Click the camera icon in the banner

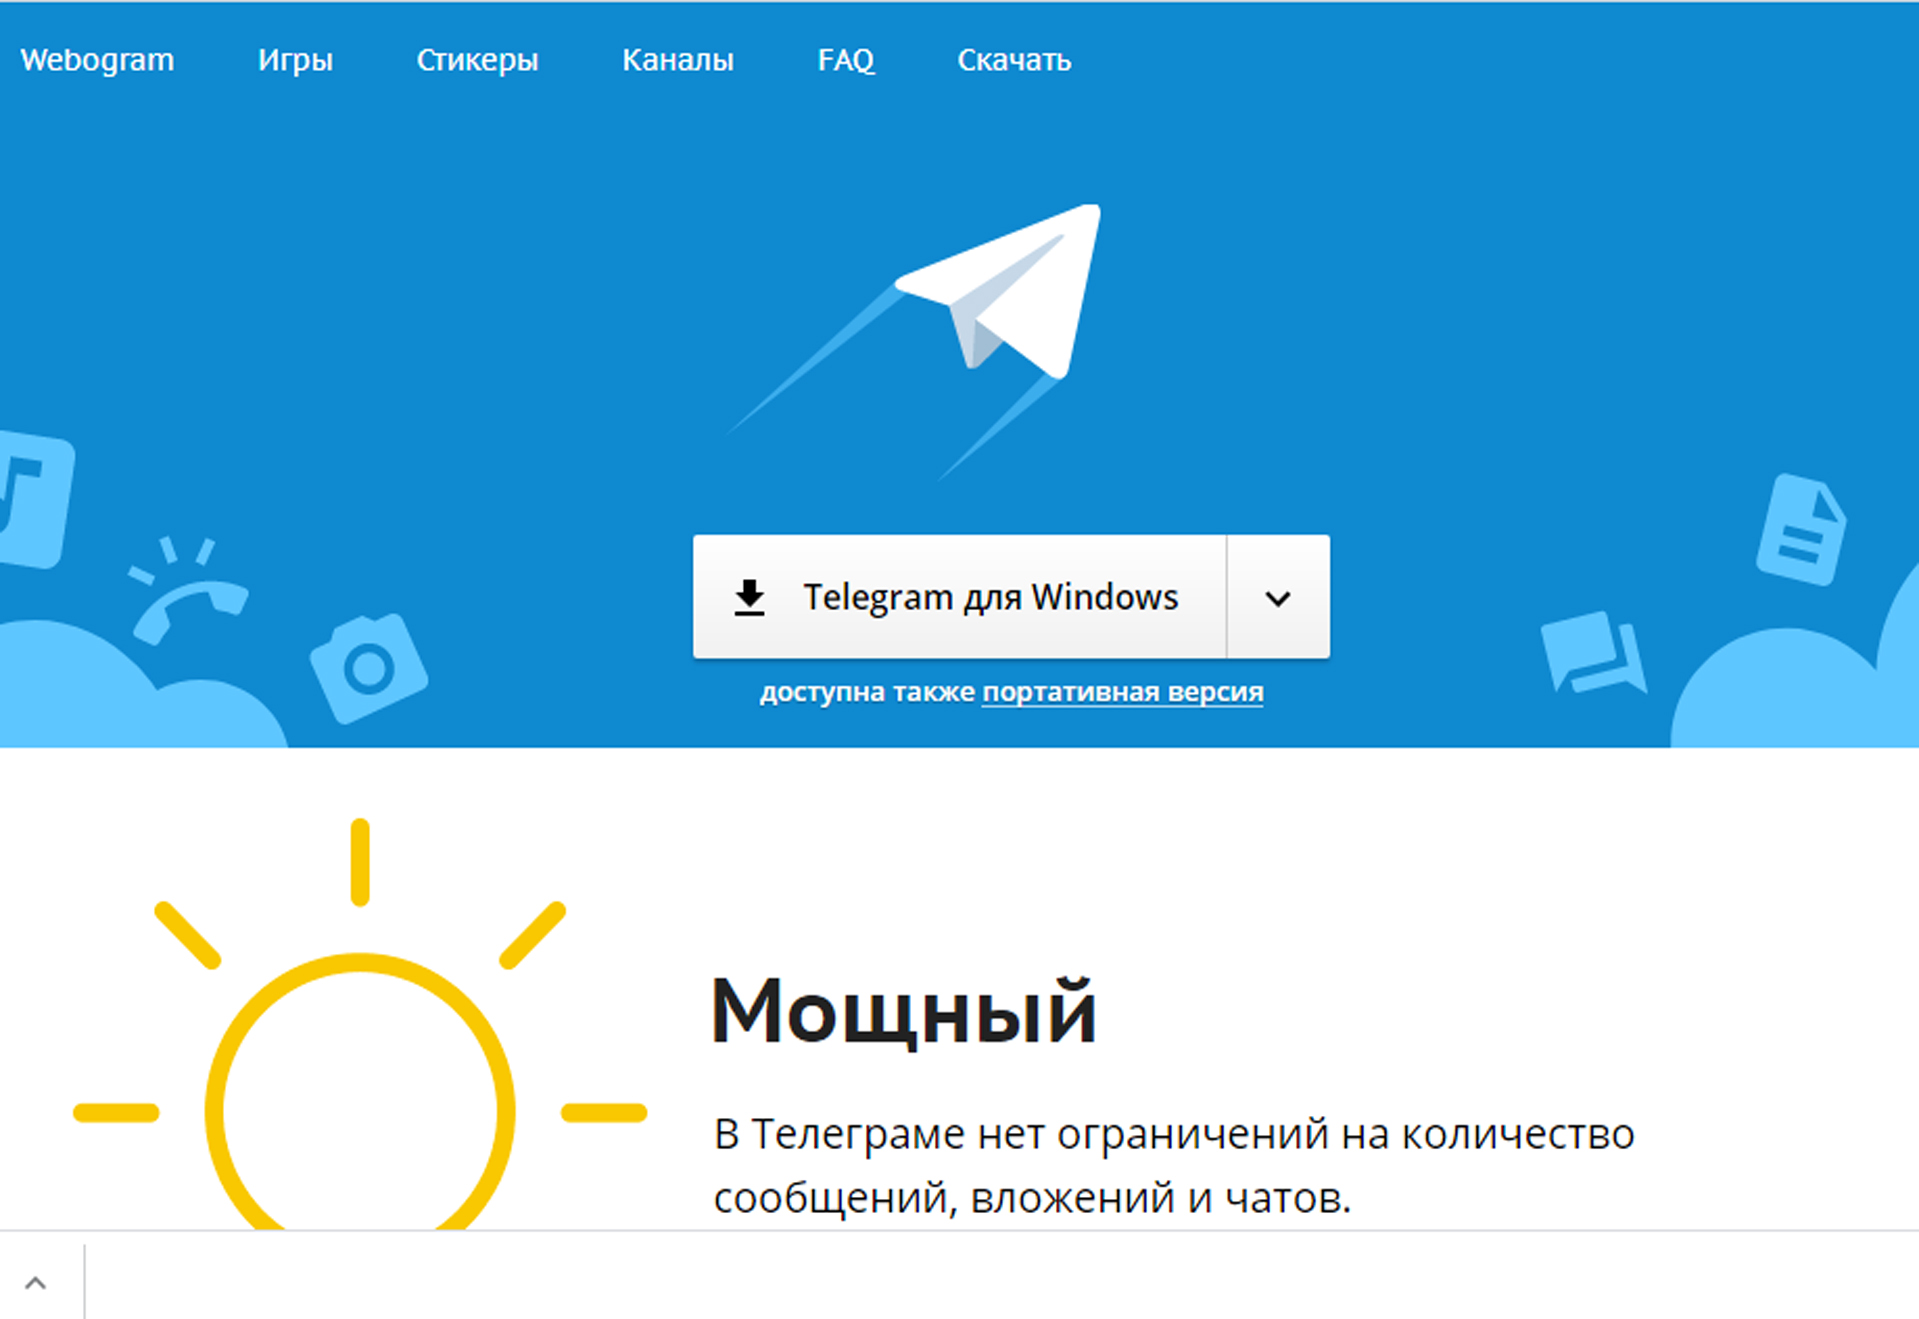[368, 667]
